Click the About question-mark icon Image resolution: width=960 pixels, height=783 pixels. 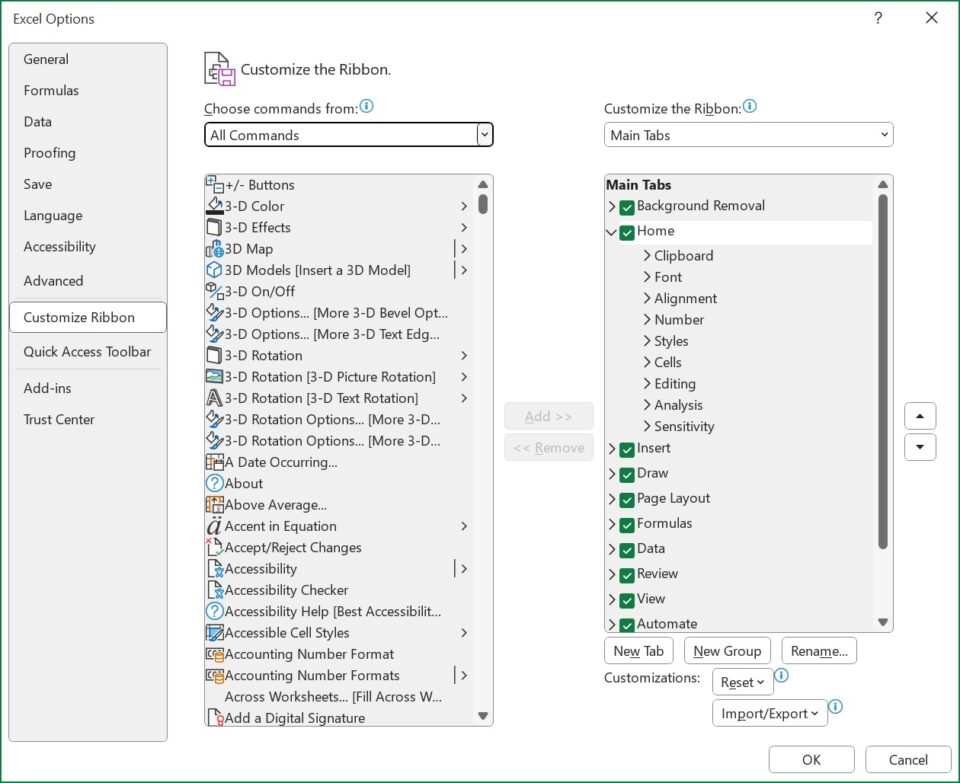click(216, 483)
